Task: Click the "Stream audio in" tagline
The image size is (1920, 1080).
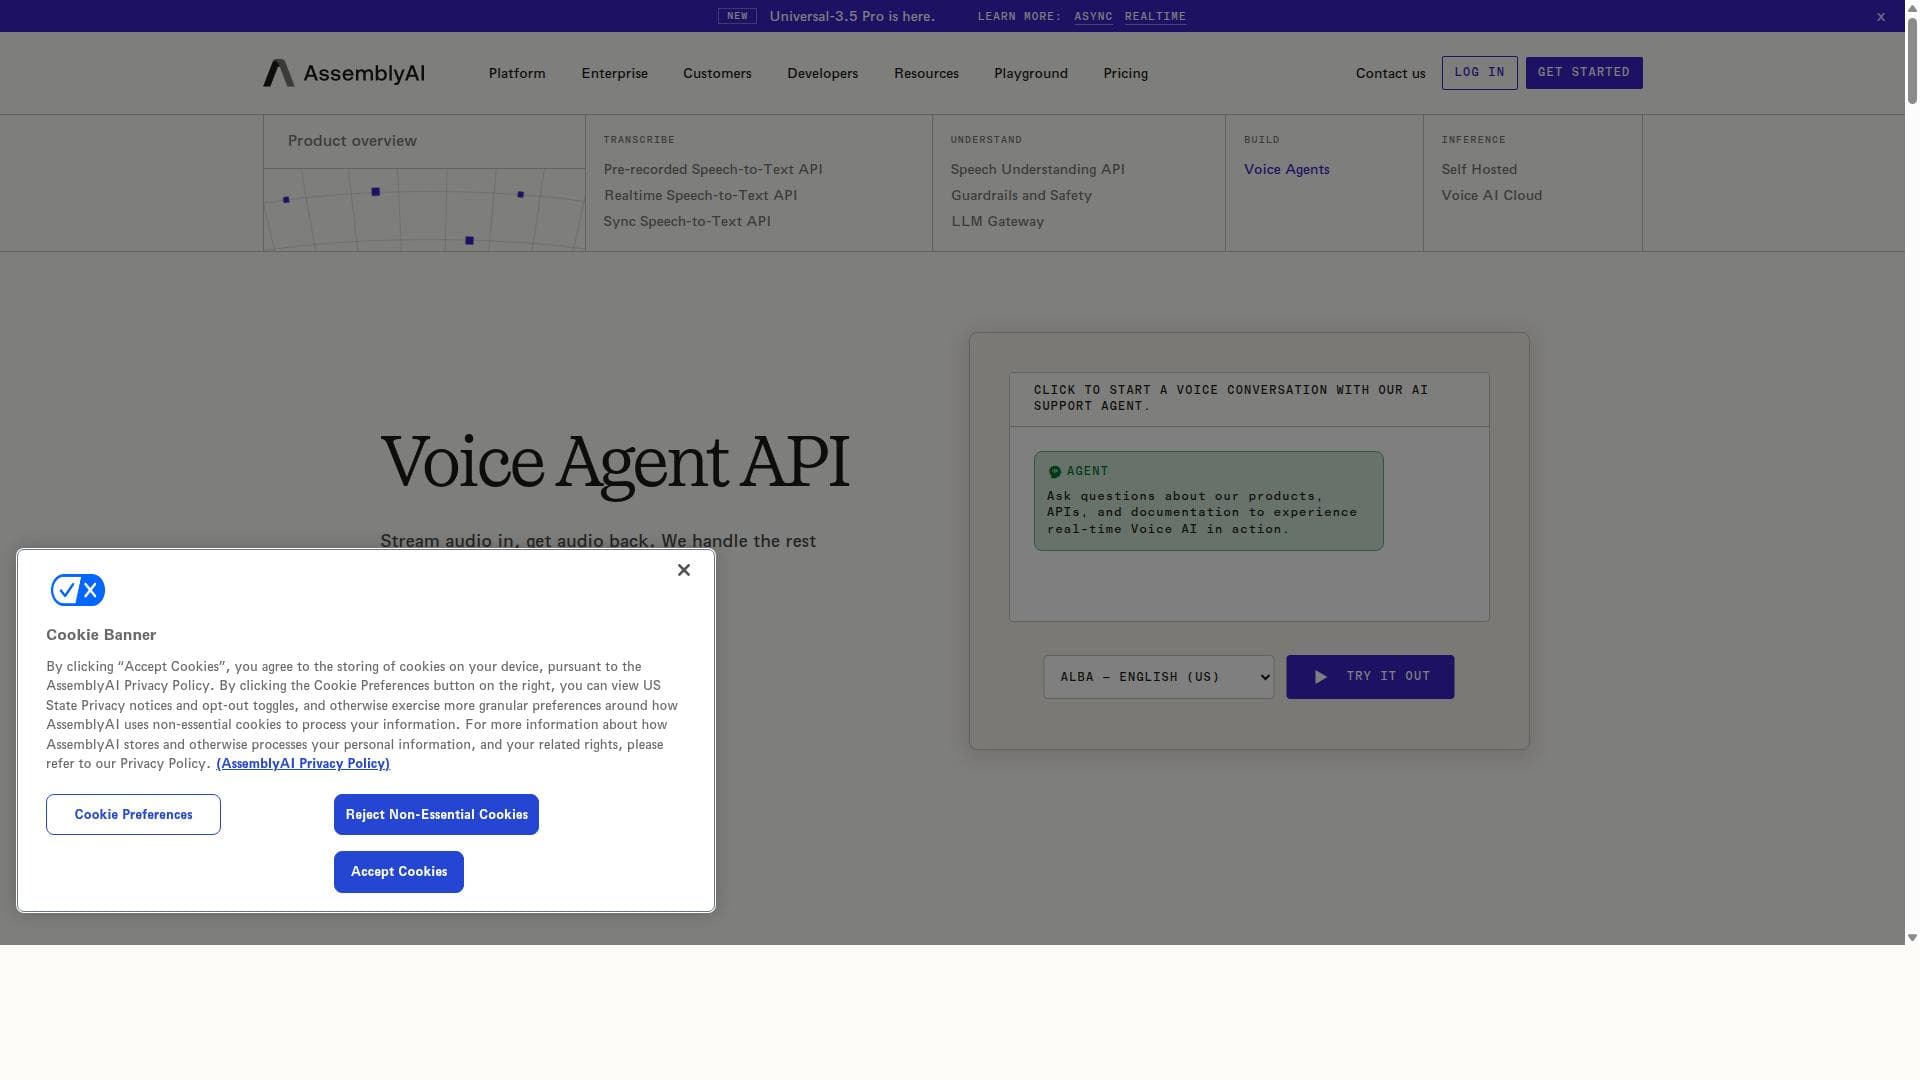Action: click(x=598, y=541)
